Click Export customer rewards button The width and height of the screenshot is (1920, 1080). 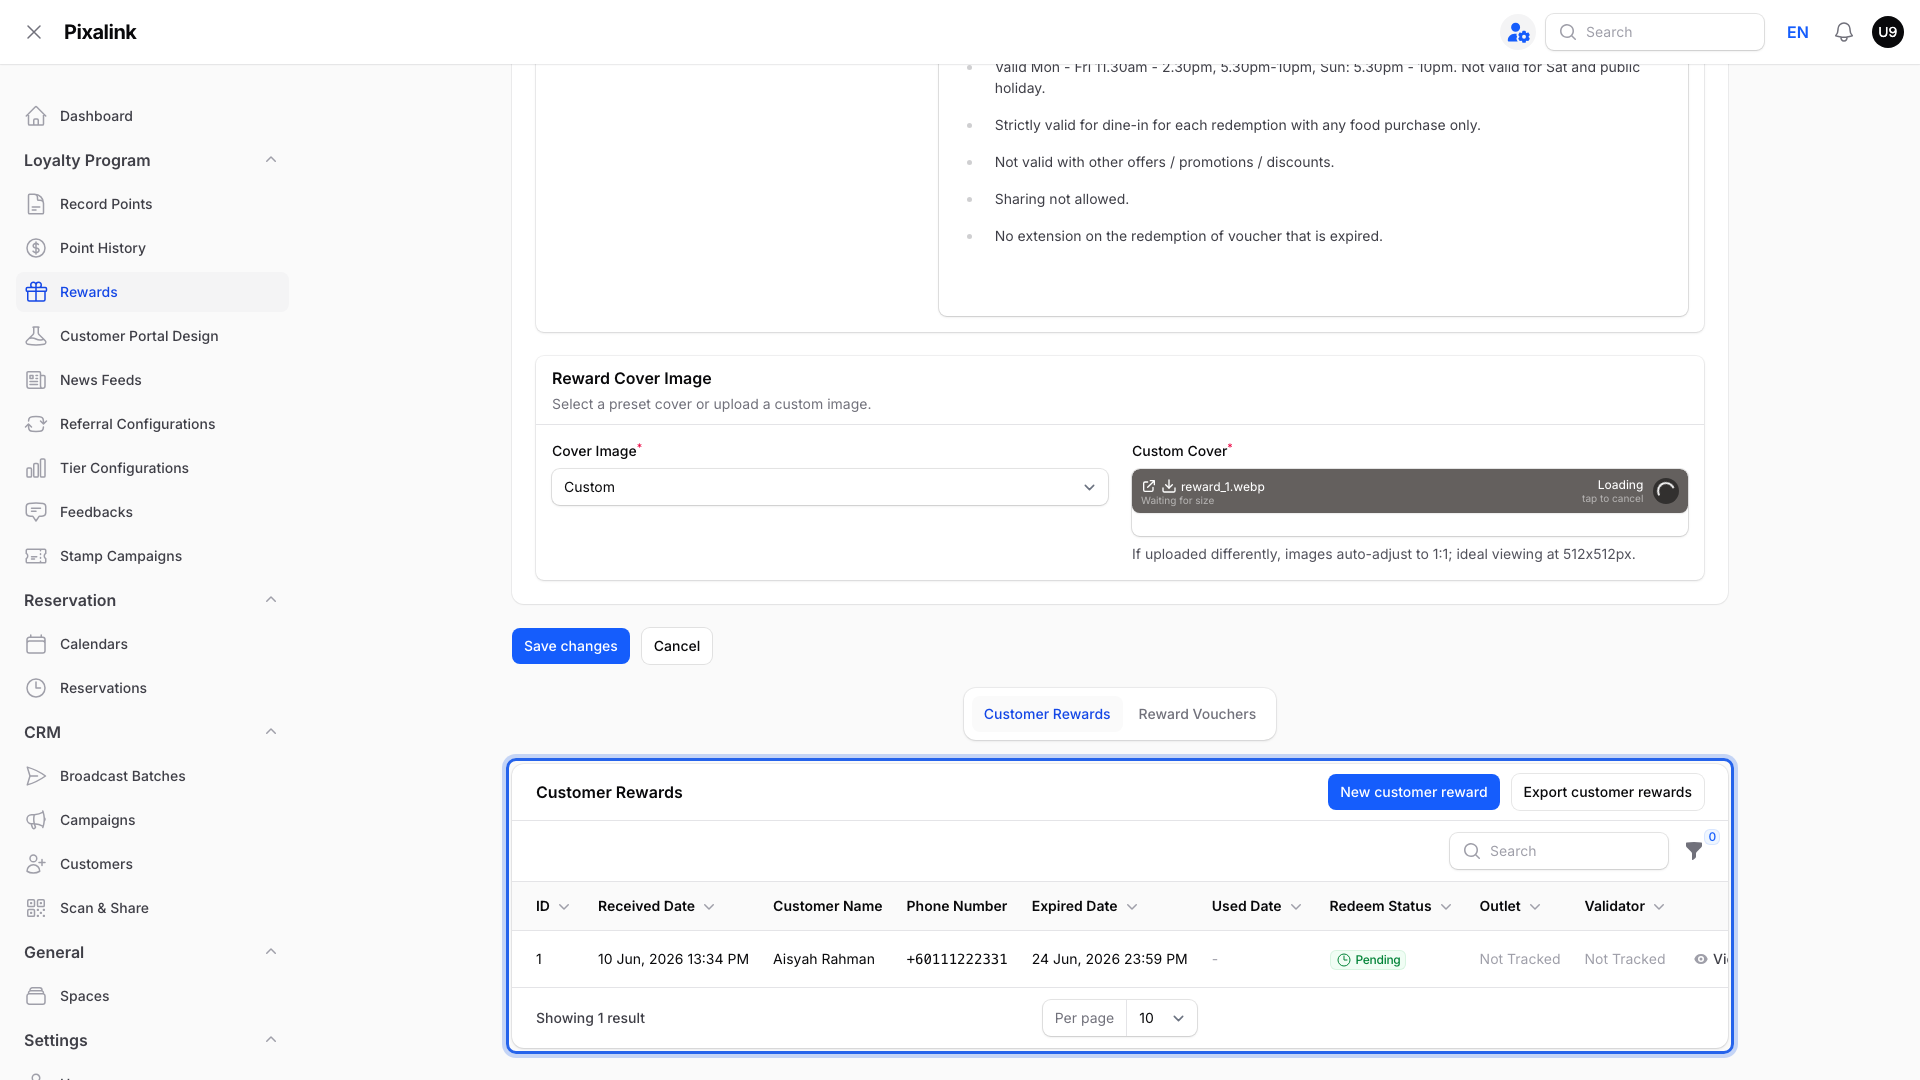coord(1608,792)
